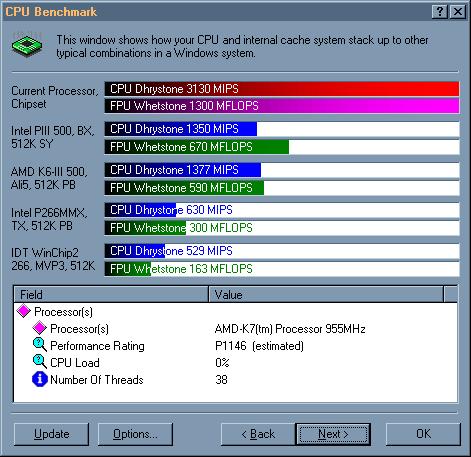
Task: Confirm with the OK button
Action: tap(423, 434)
